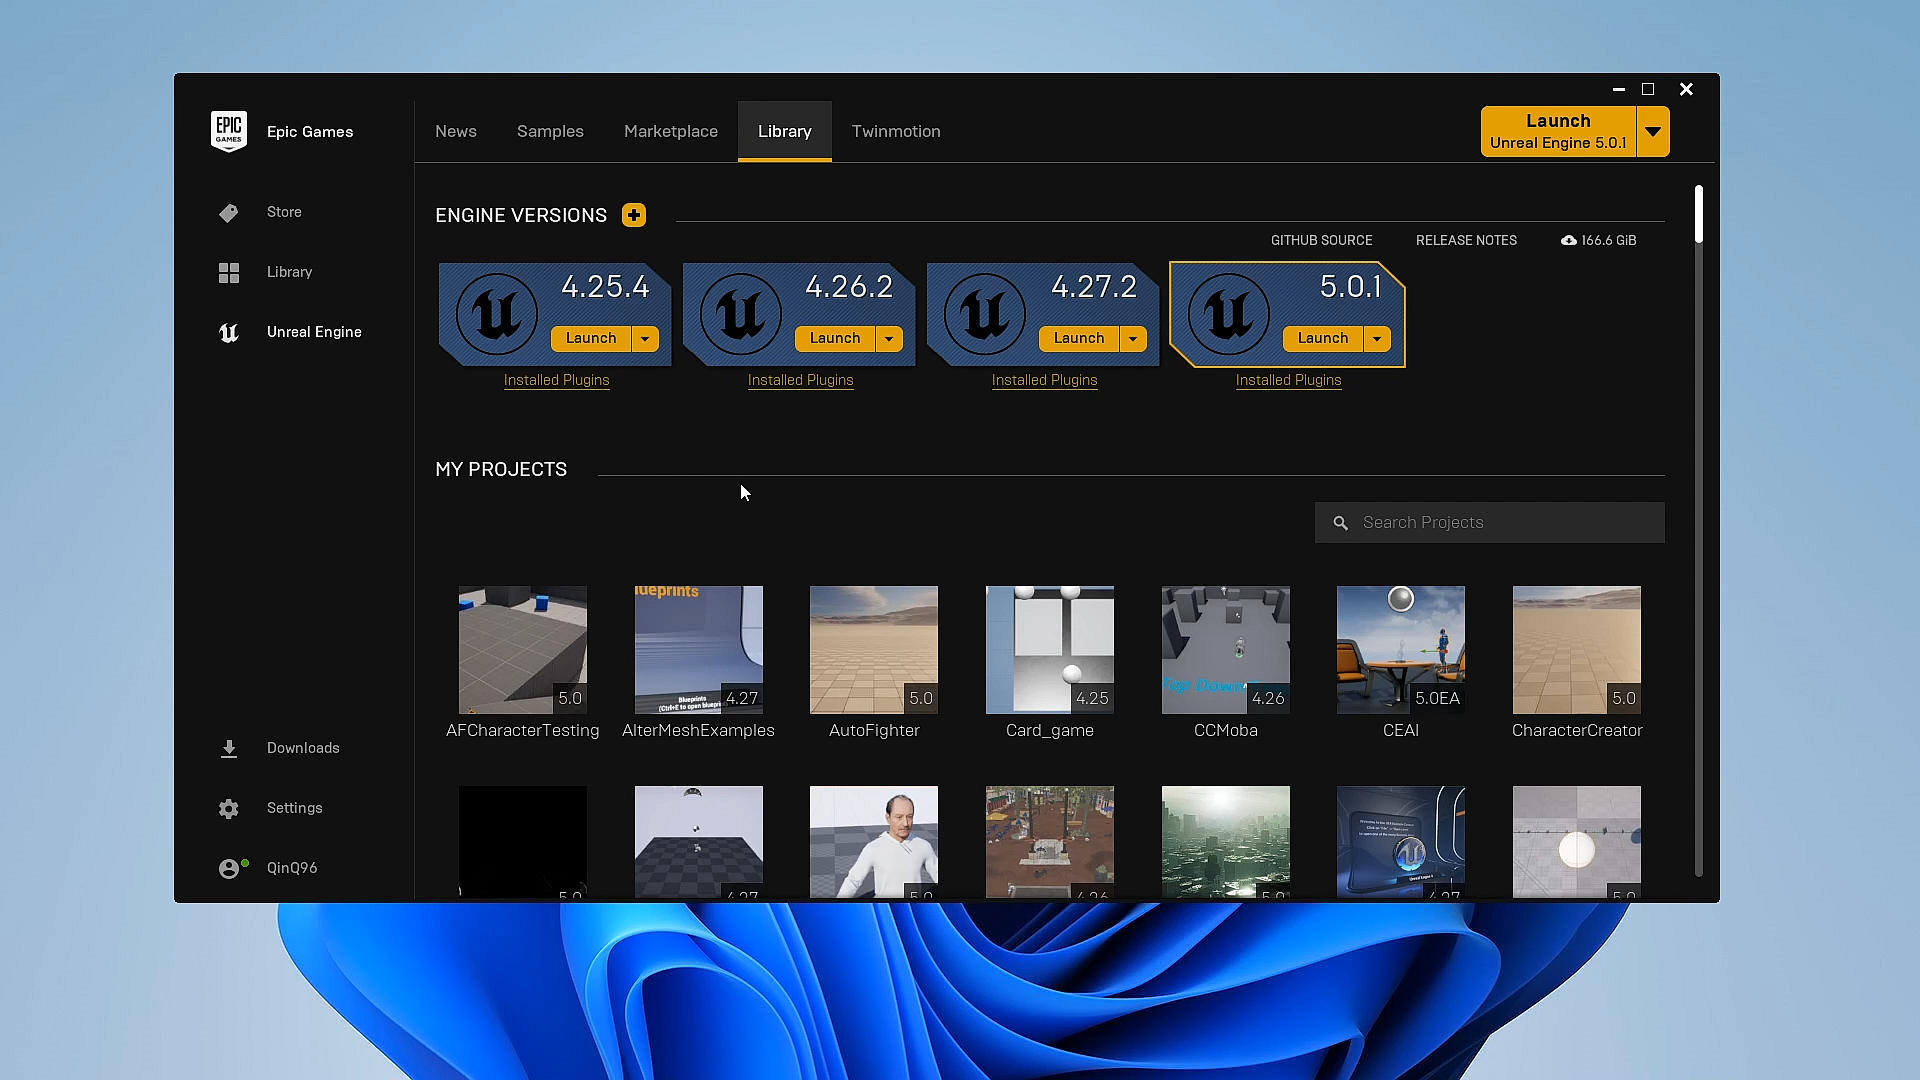Open Downloads arrow icon

point(229,749)
